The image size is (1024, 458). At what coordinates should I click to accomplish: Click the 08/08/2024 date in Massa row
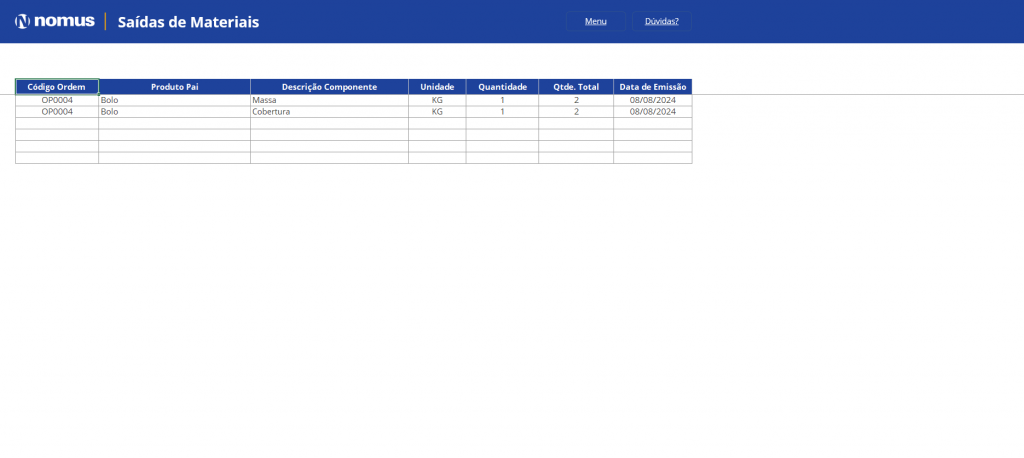click(653, 100)
